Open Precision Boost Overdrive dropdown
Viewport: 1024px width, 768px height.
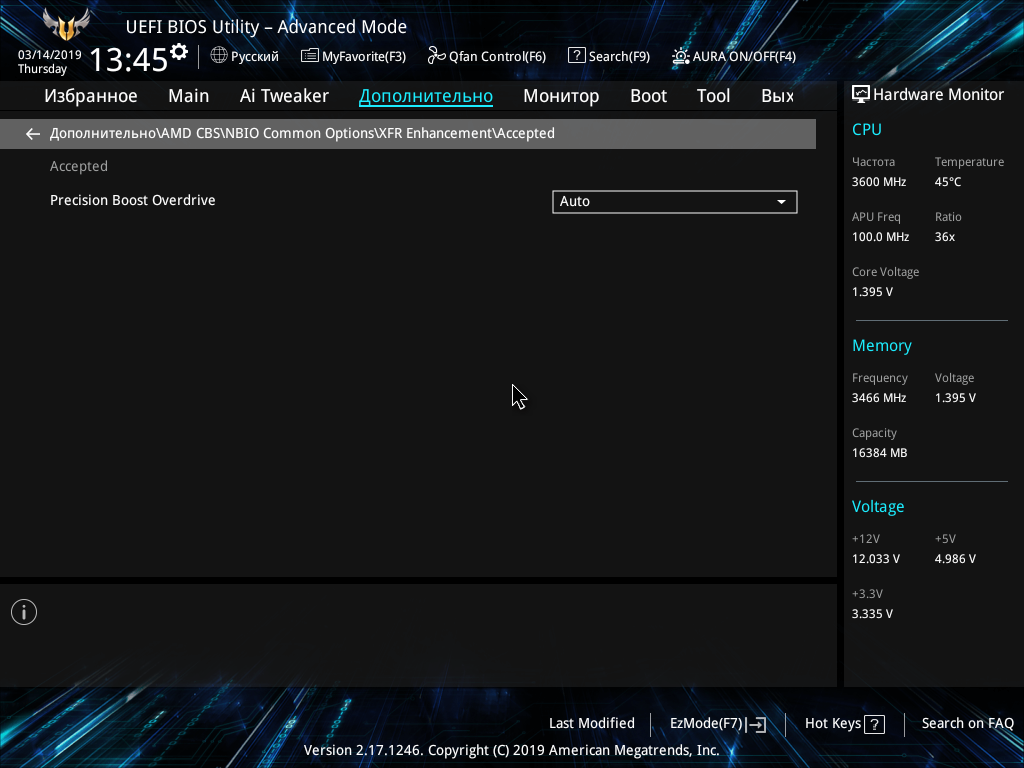pos(675,202)
